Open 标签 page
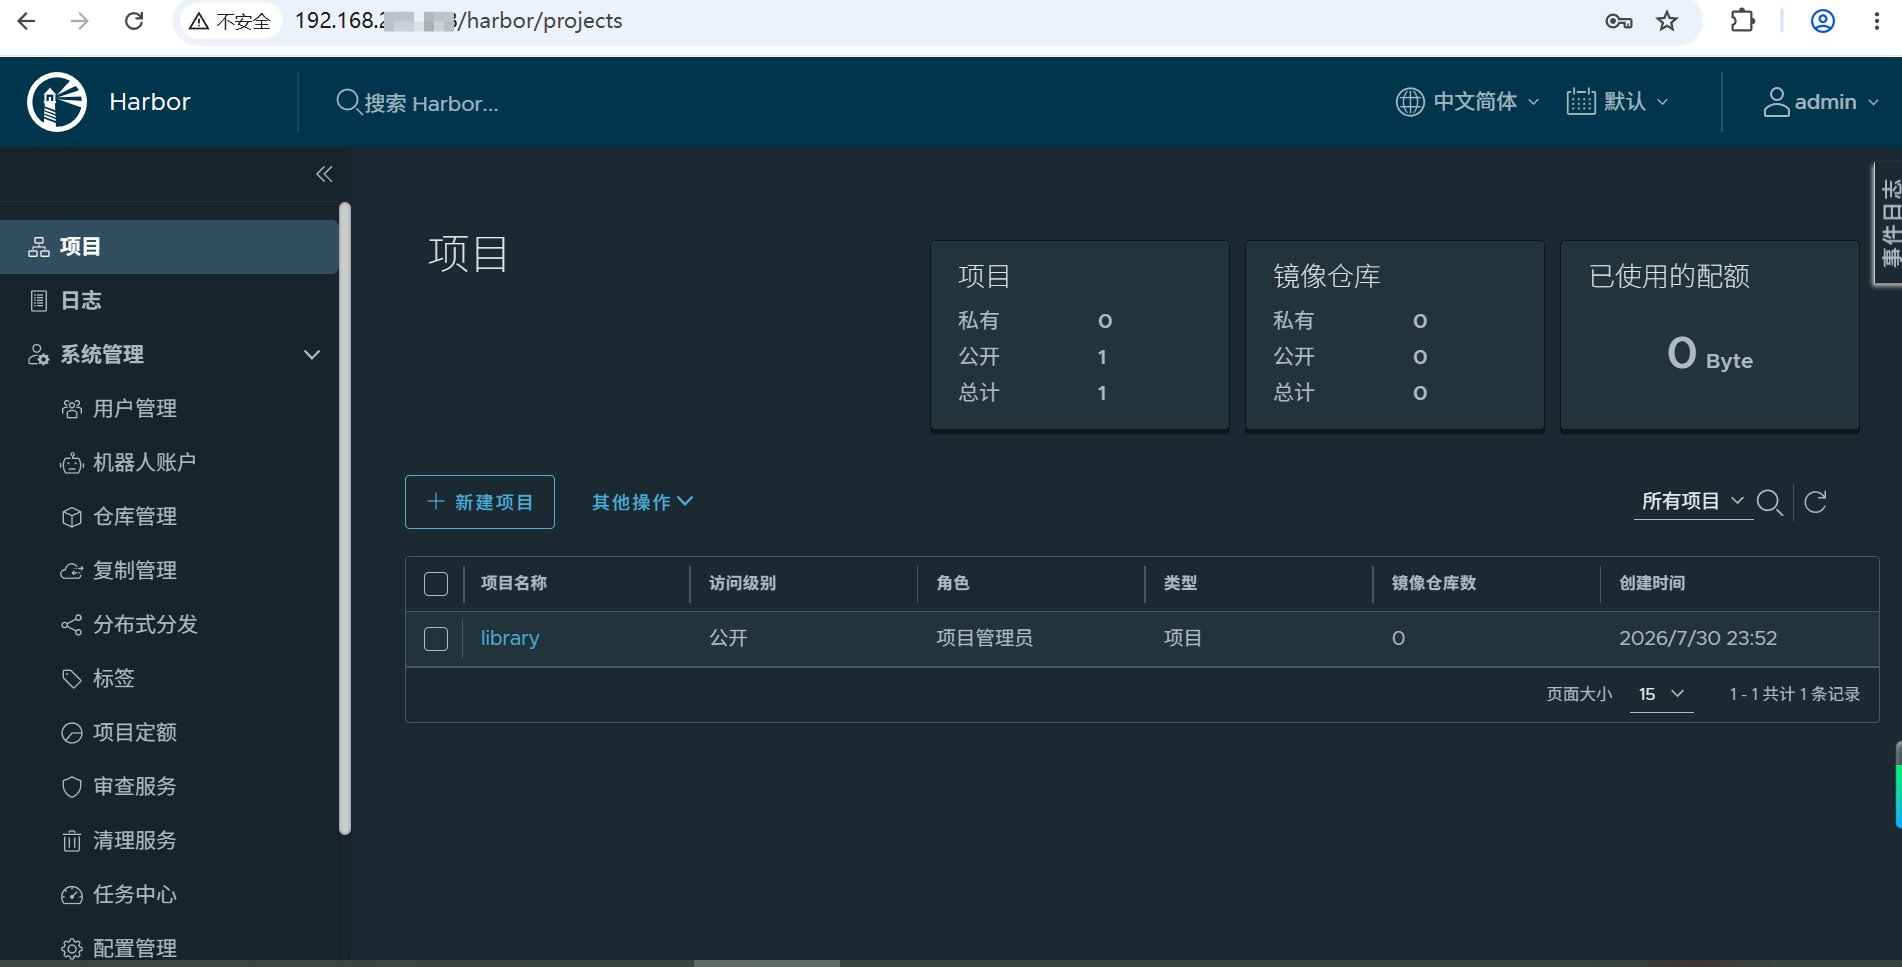The height and width of the screenshot is (967, 1902). pos(113,679)
